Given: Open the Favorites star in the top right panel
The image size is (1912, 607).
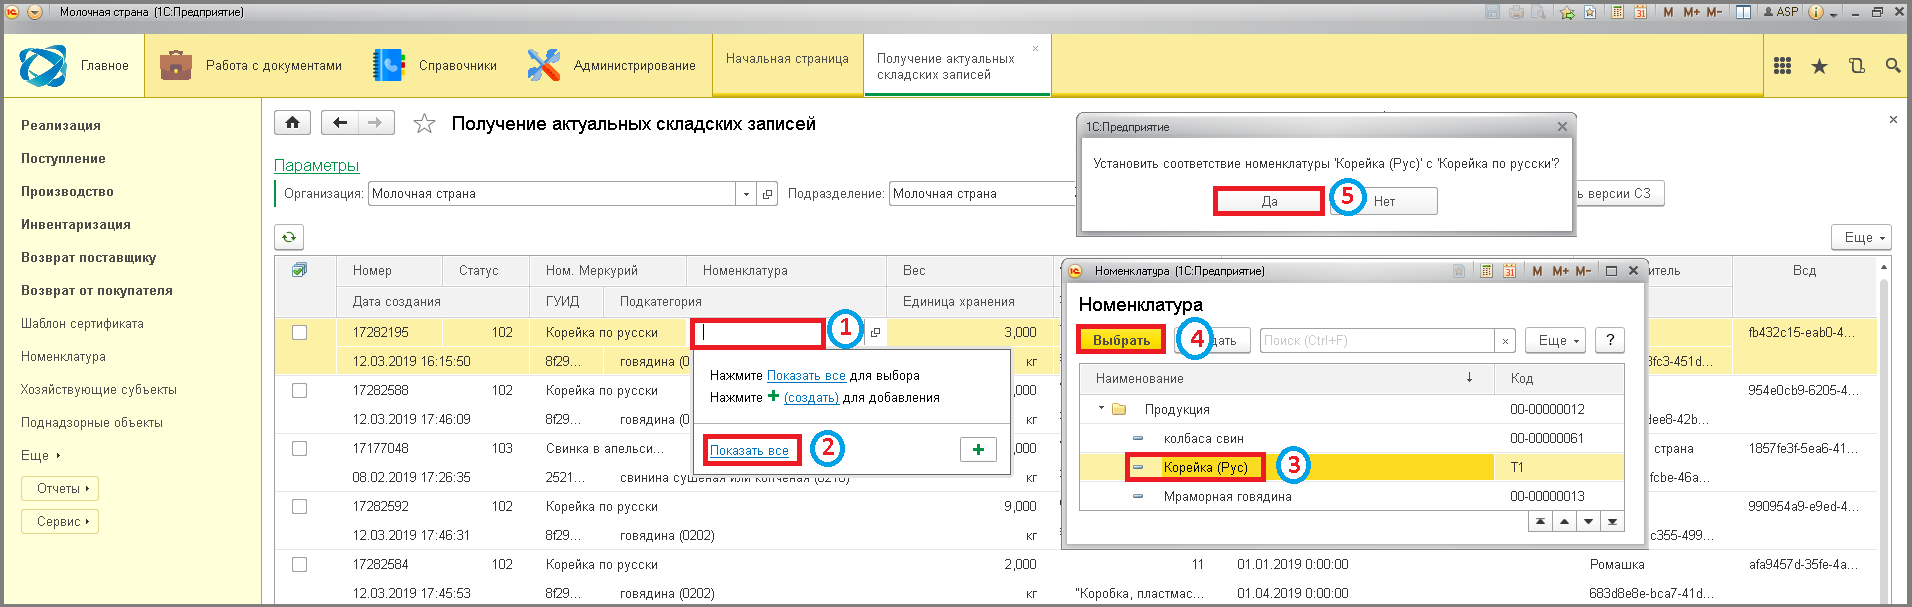Looking at the screenshot, I should pyautogui.click(x=1819, y=66).
